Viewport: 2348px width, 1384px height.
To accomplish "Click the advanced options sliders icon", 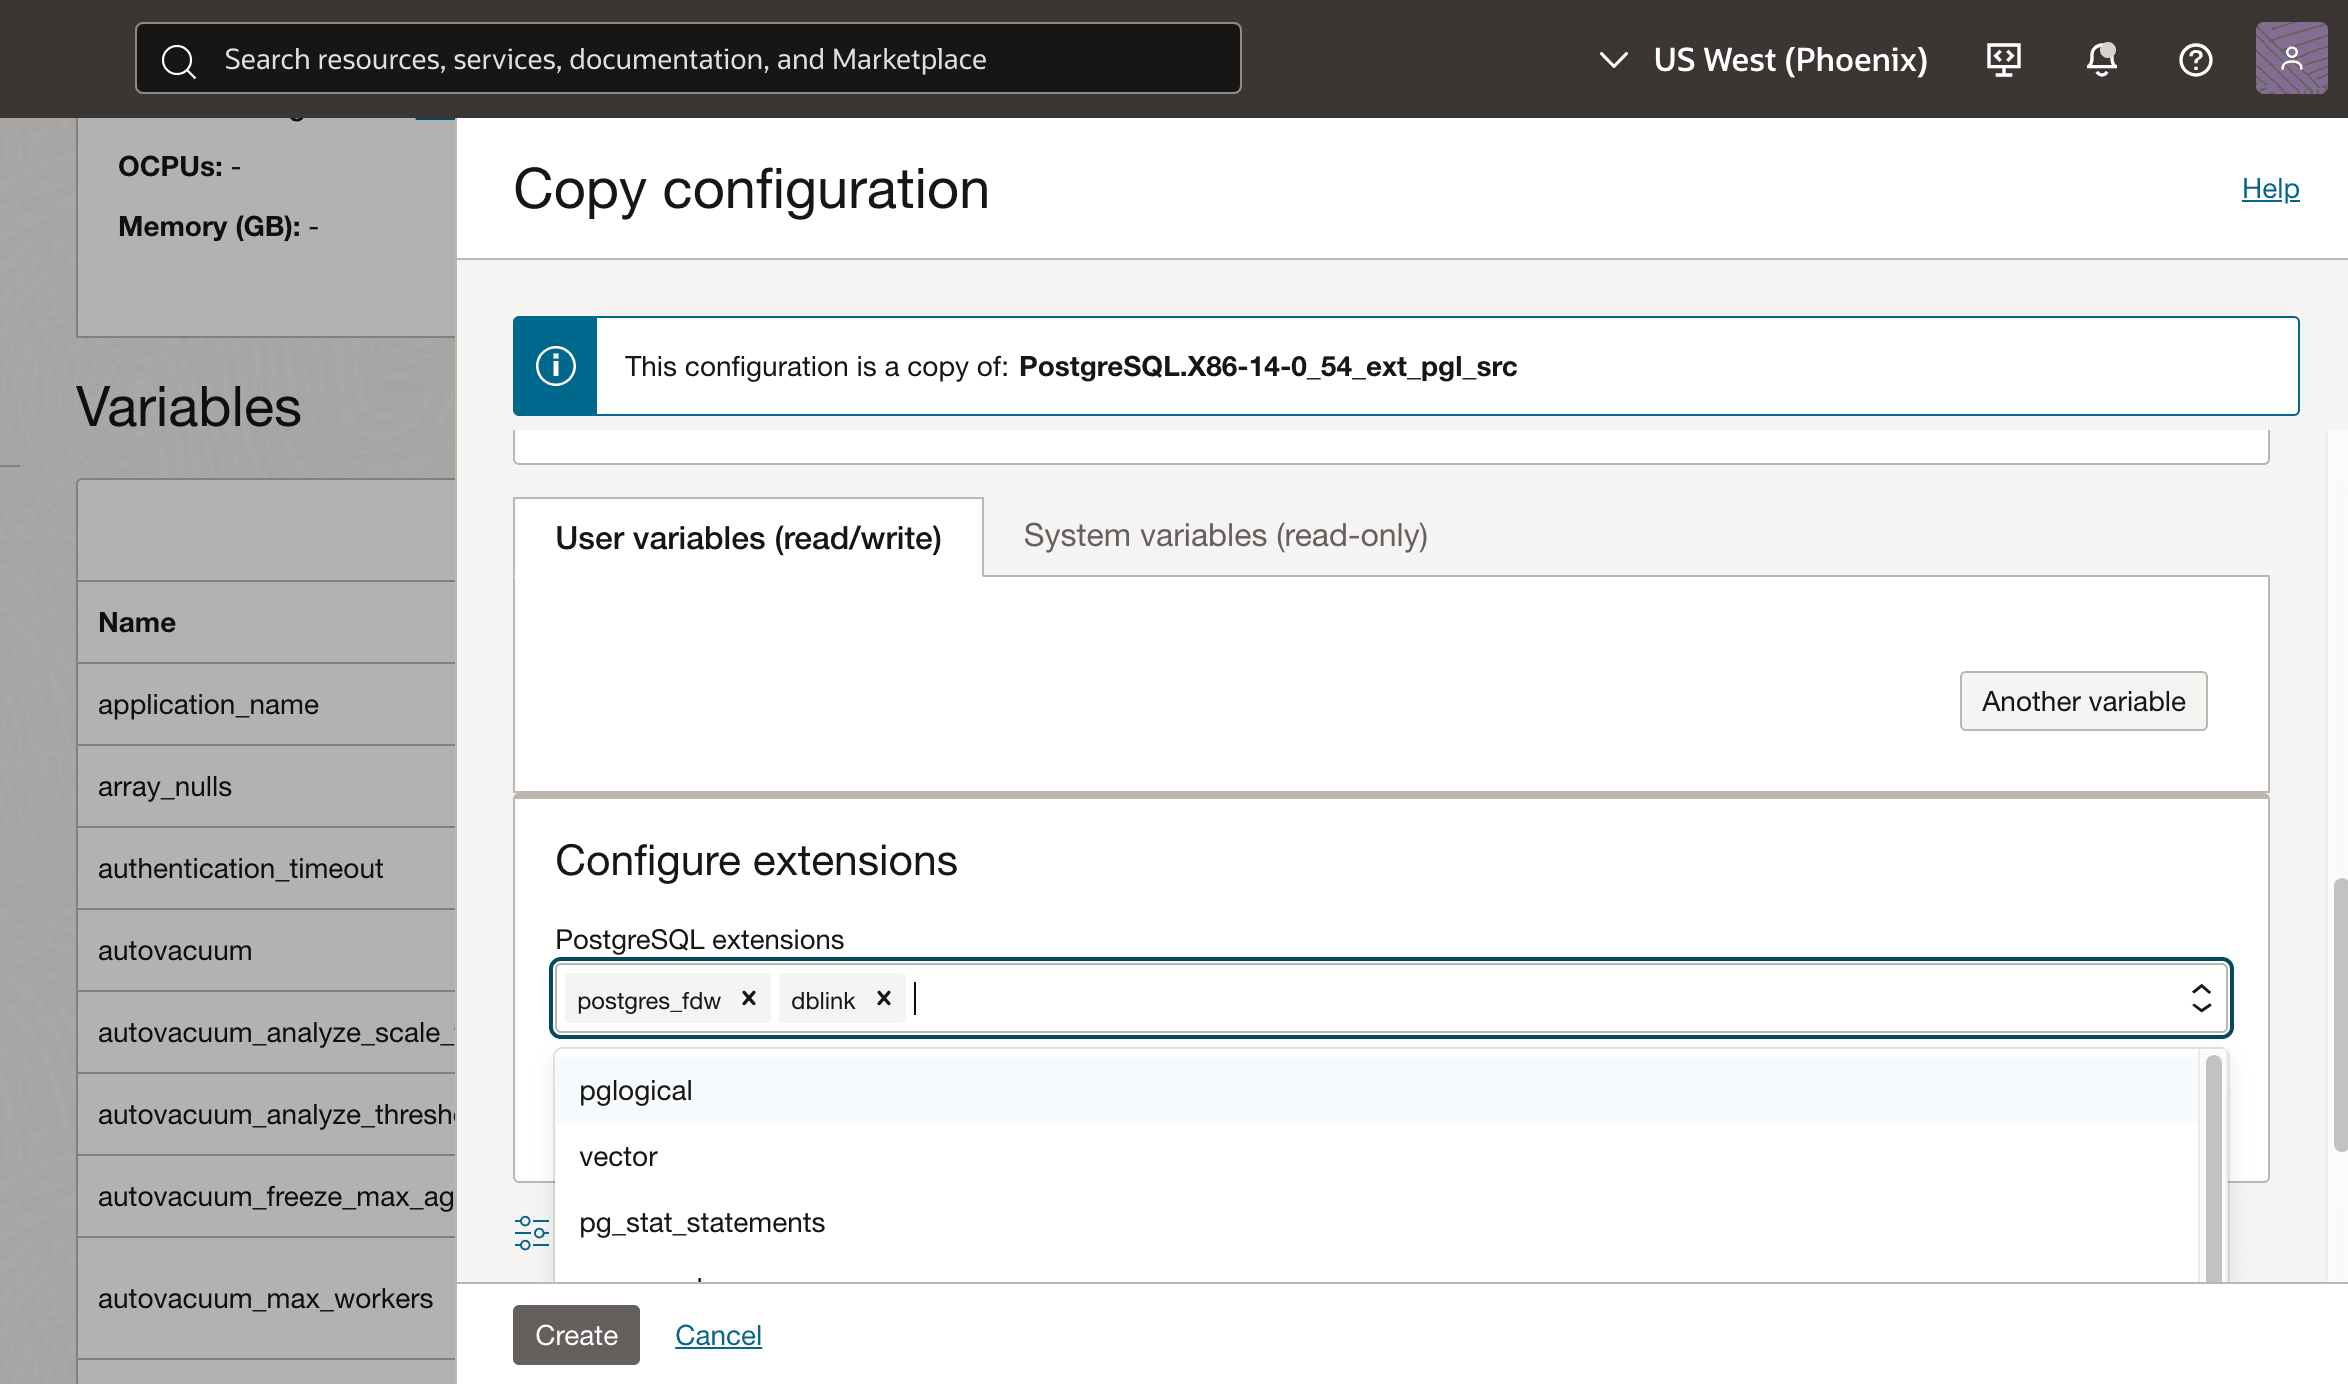I will (x=531, y=1232).
